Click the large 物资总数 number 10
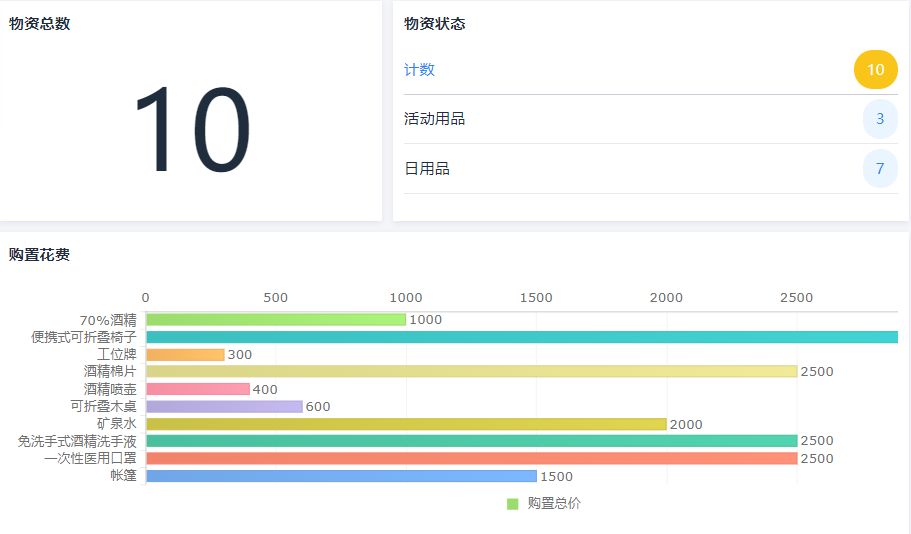 (x=190, y=131)
